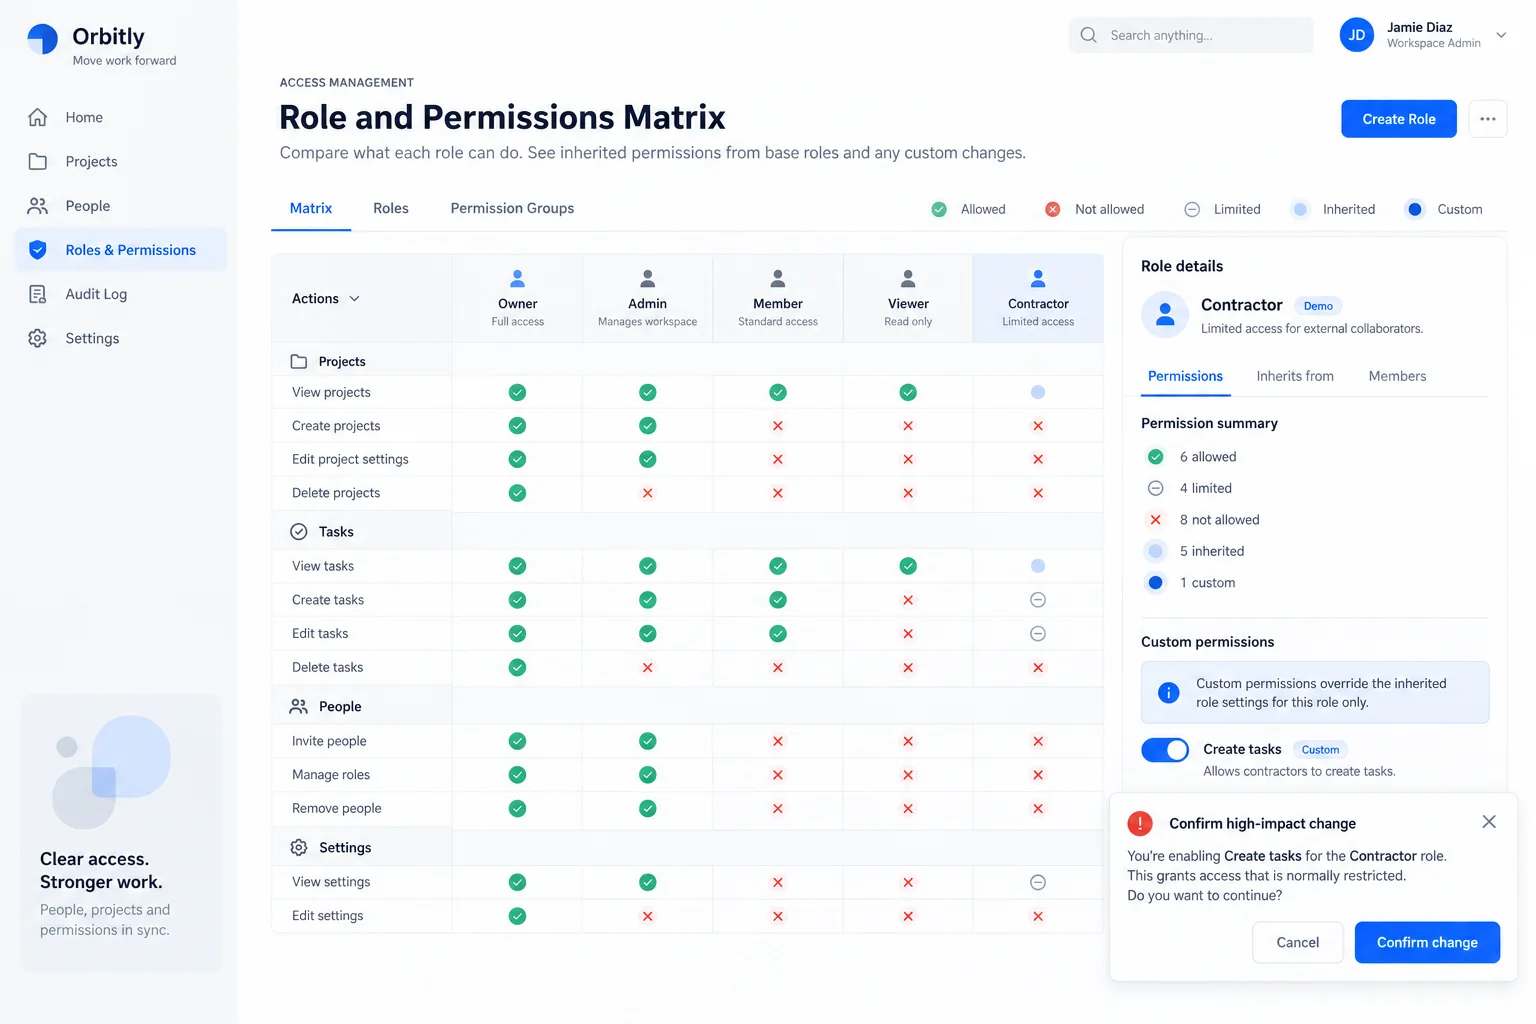
Task: Toggle Admin's Delete projects not-allowed cell
Action: click(x=648, y=493)
